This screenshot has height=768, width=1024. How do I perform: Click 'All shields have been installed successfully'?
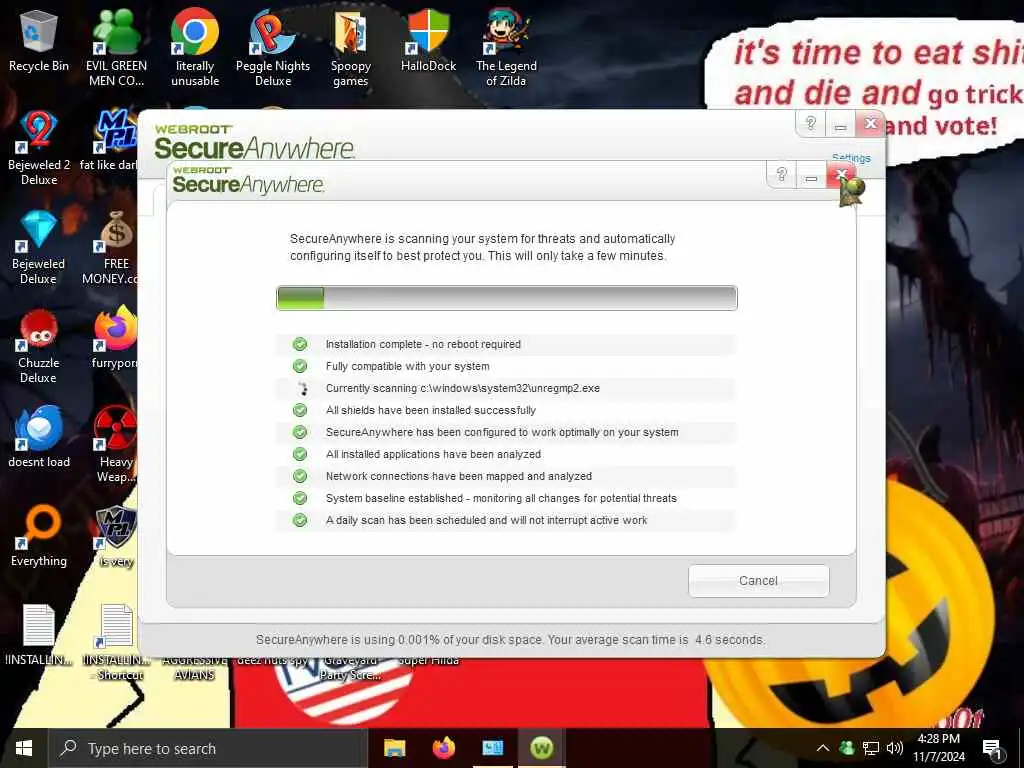[505, 410]
